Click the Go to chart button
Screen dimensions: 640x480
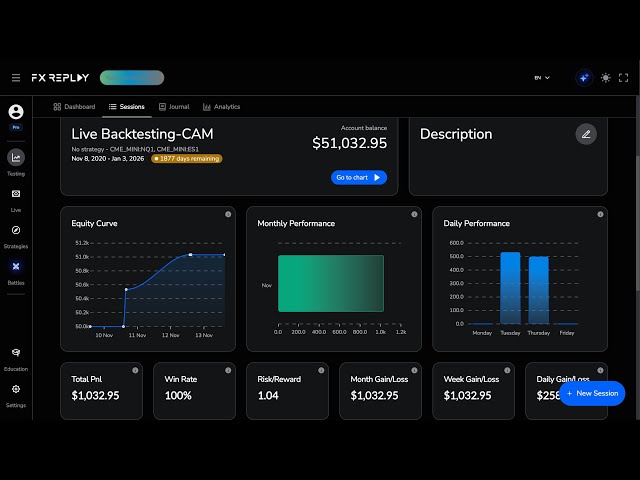coord(359,178)
